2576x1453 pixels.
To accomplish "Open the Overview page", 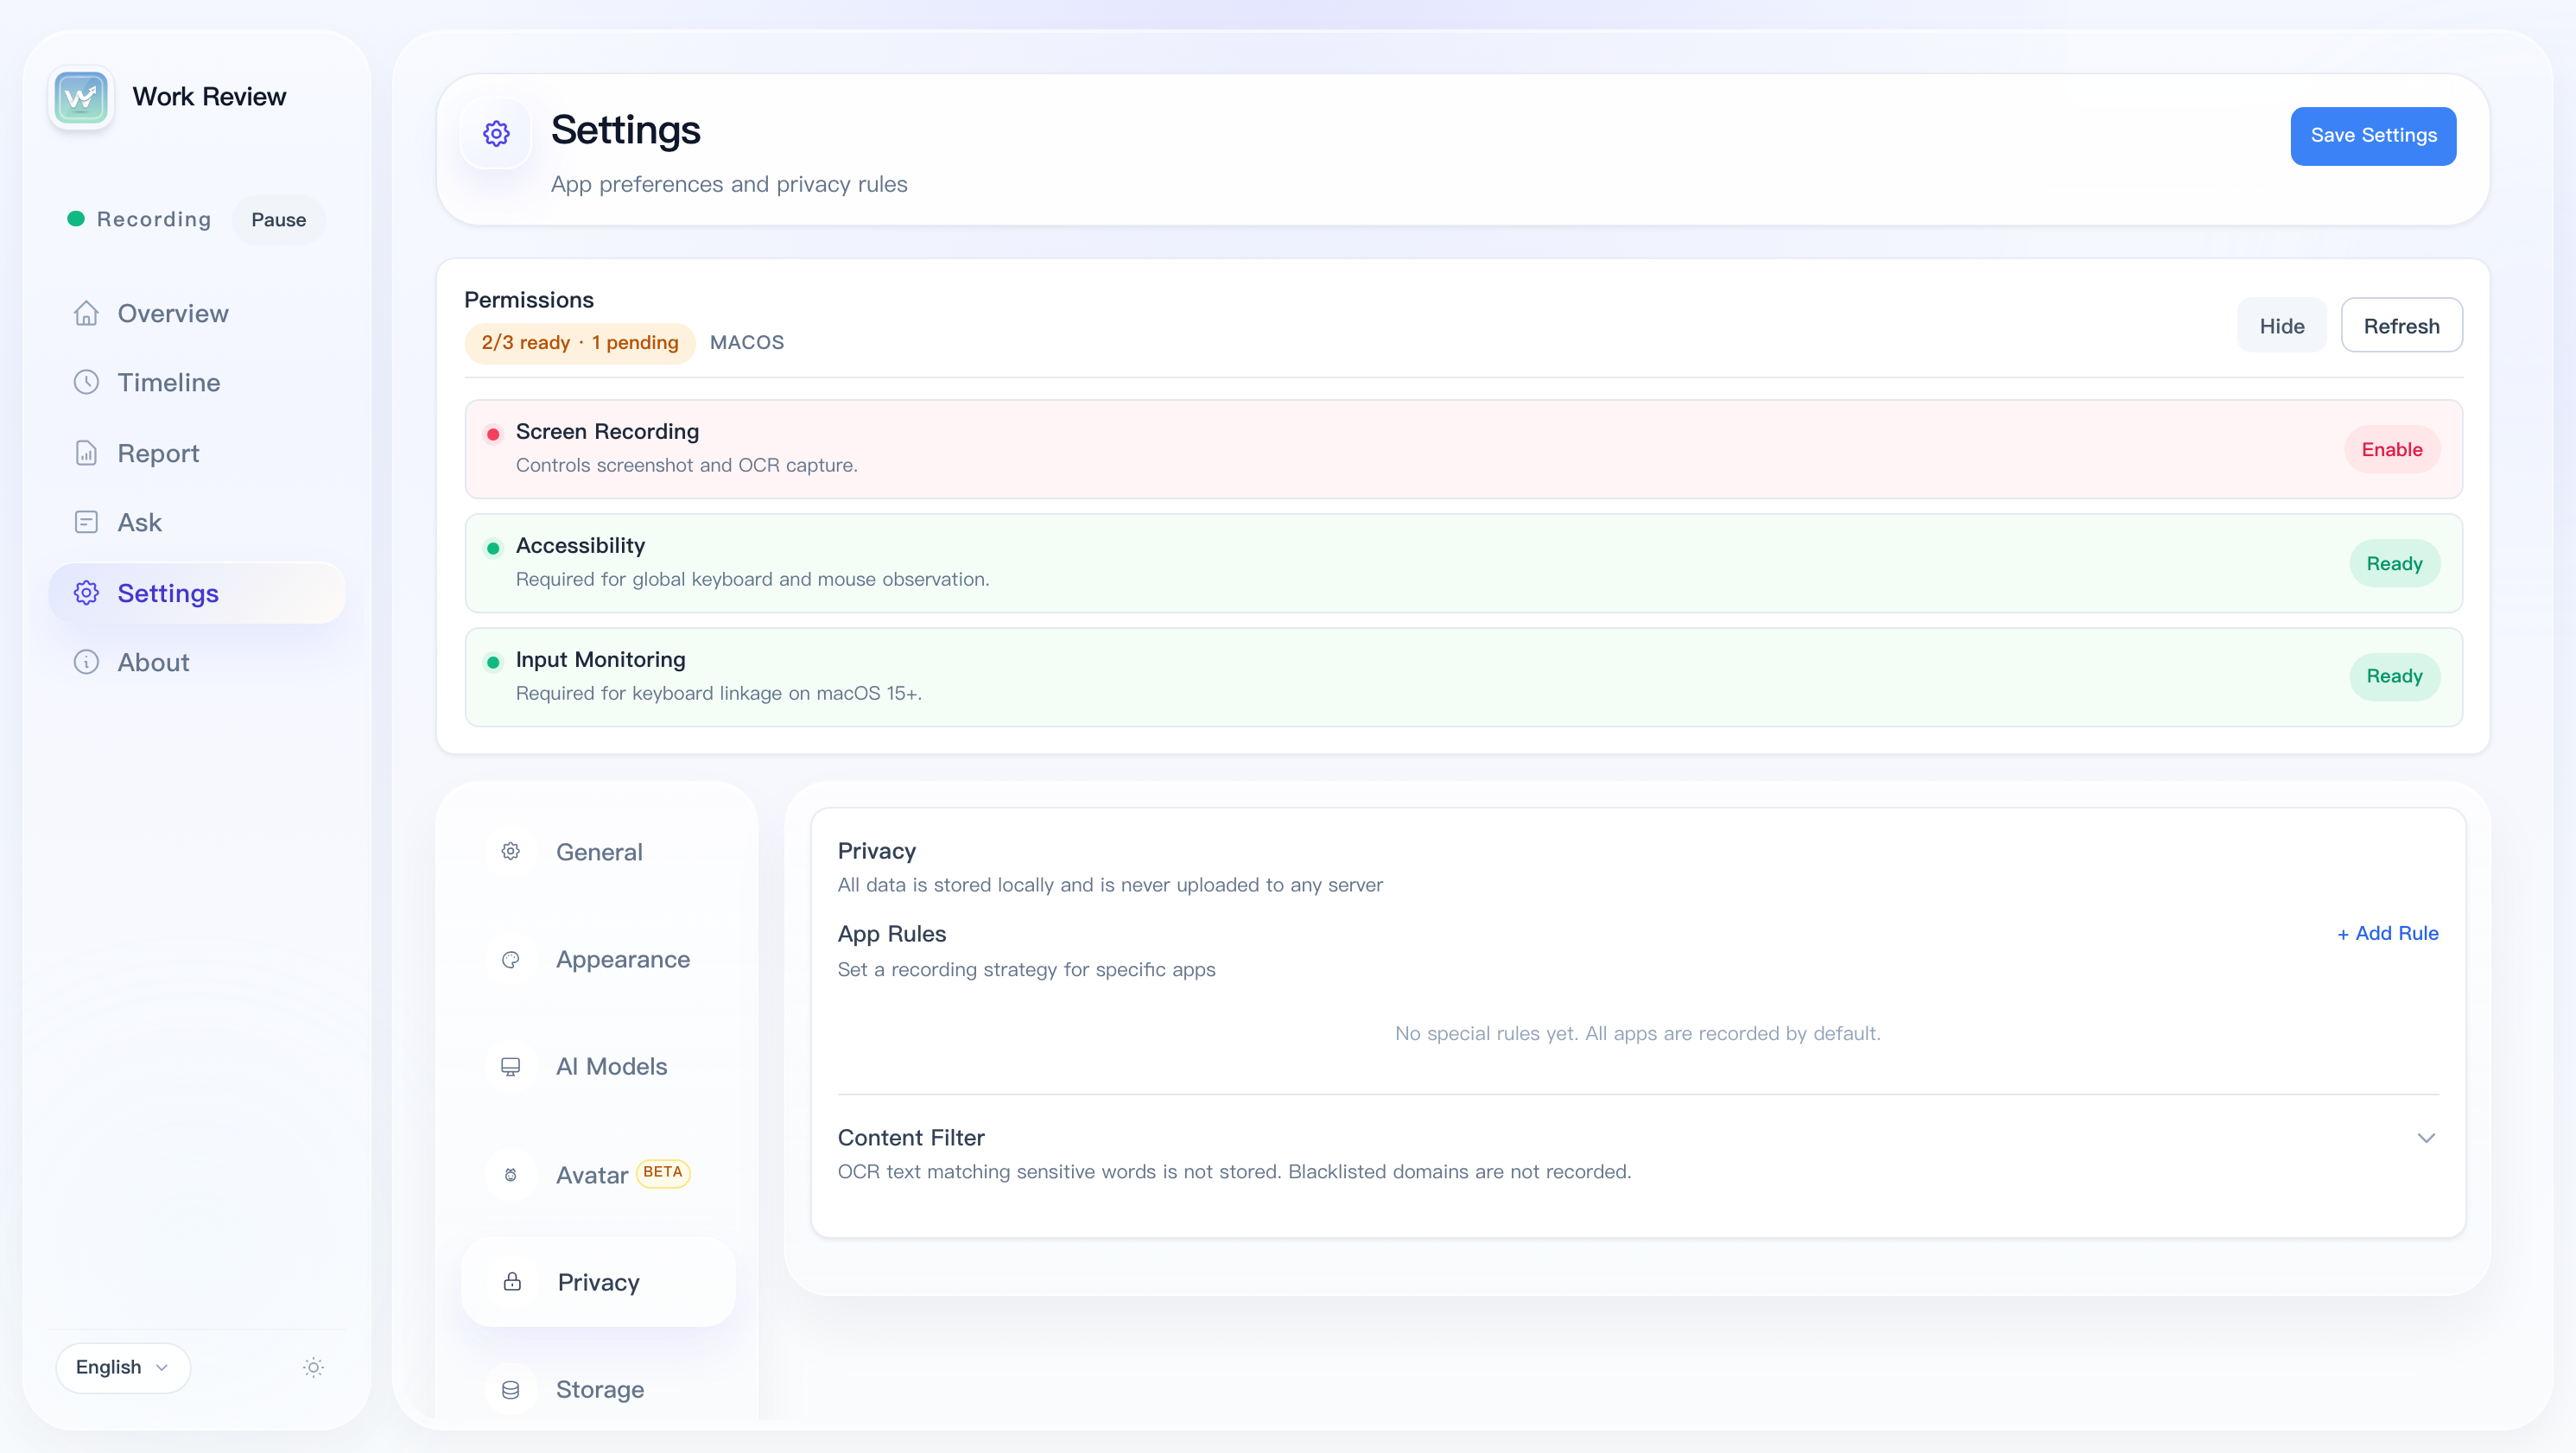I will click(197, 313).
